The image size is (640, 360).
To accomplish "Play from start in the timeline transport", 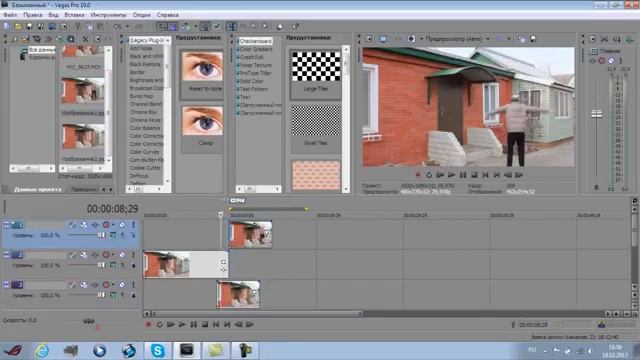I will 171,324.
